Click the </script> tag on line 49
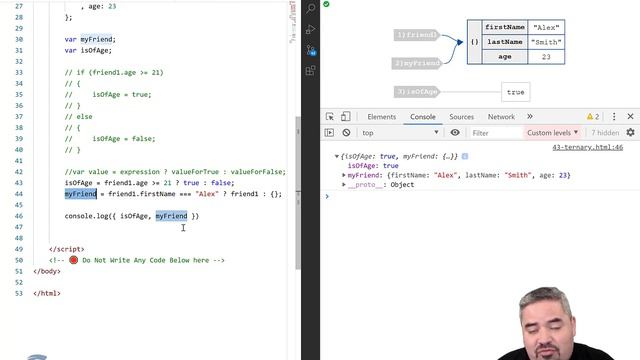 (67, 249)
